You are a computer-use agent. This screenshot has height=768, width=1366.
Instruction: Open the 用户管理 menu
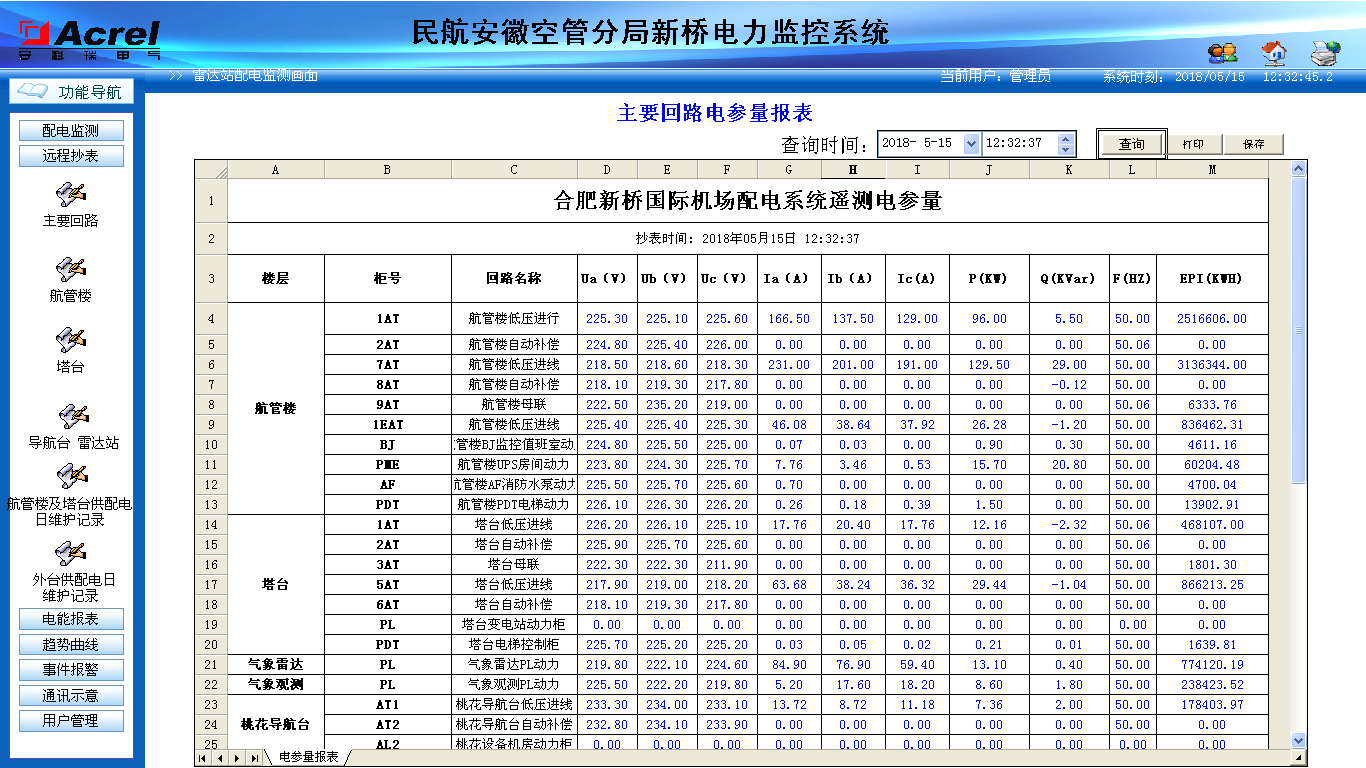(x=70, y=721)
